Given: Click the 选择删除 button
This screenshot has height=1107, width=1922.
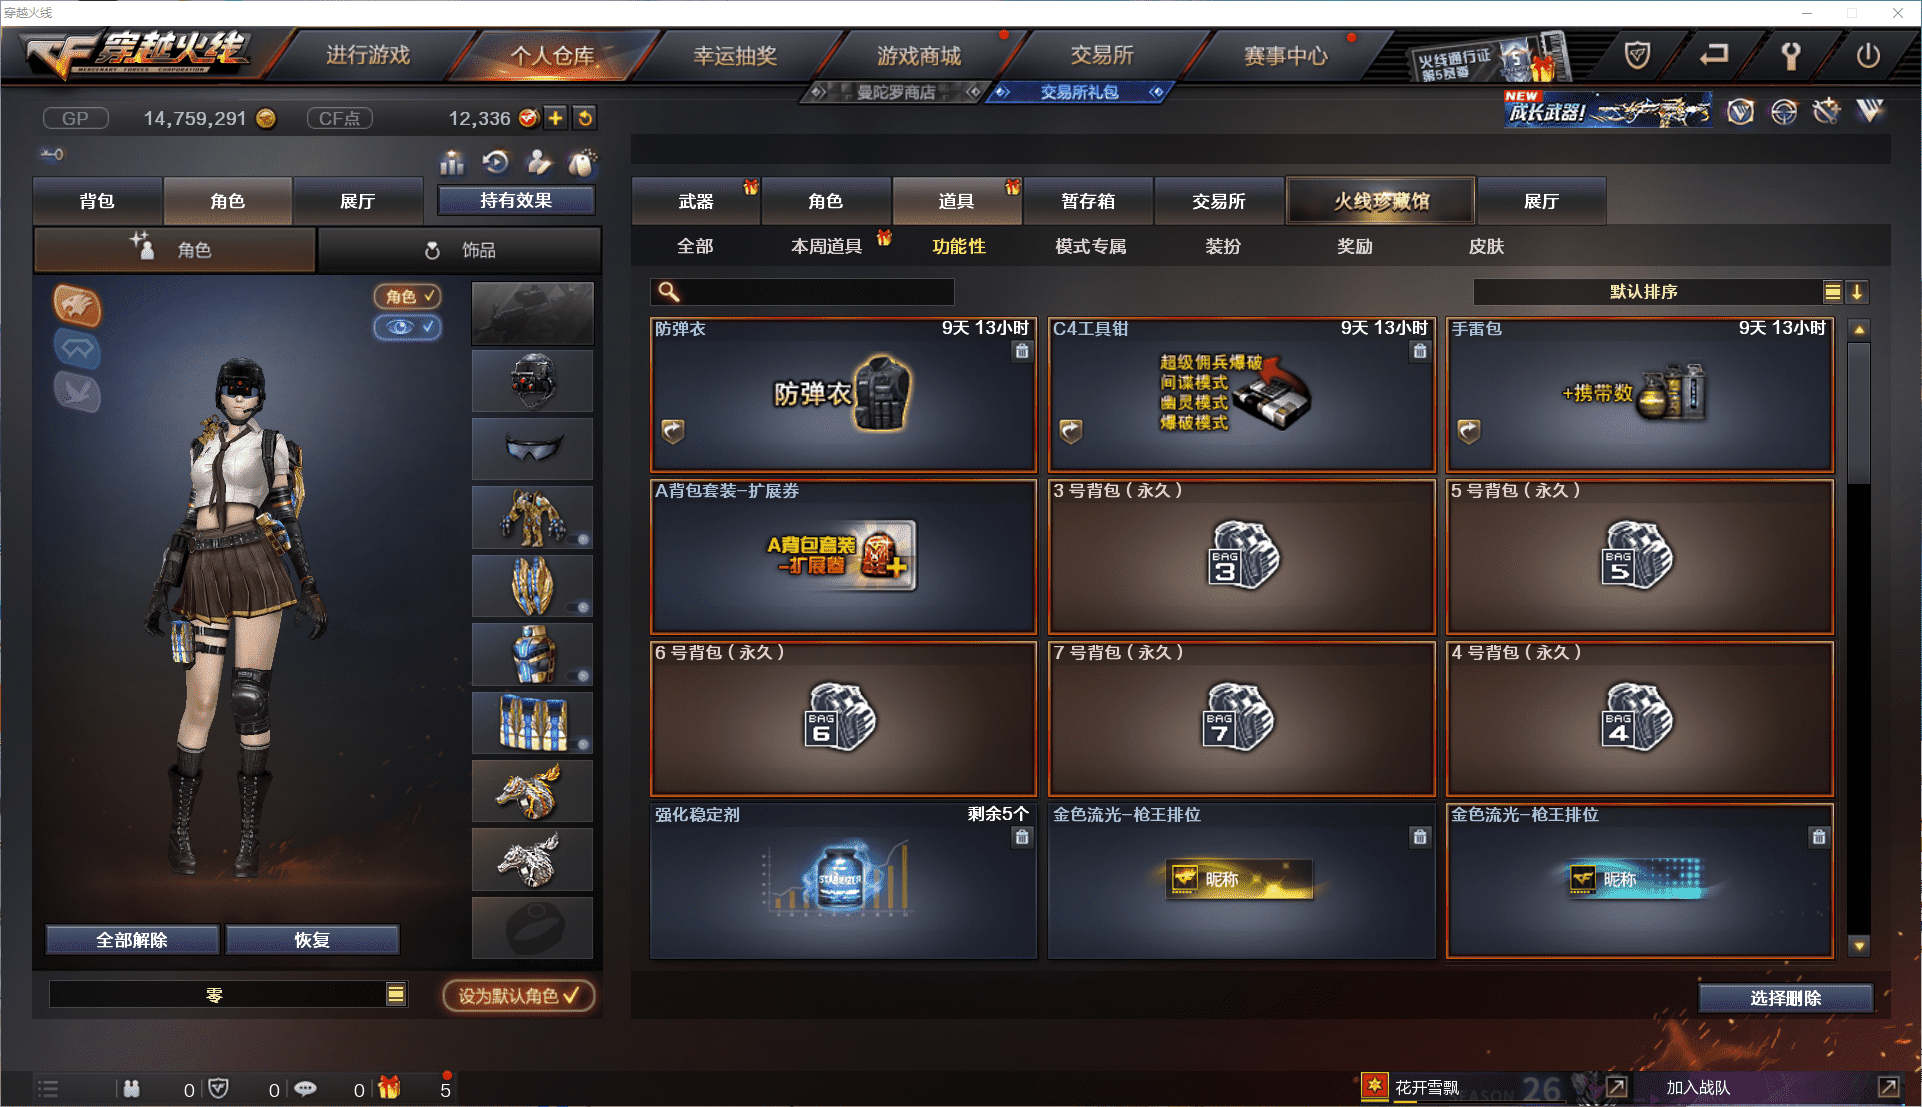Looking at the screenshot, I should [1786, 998].
